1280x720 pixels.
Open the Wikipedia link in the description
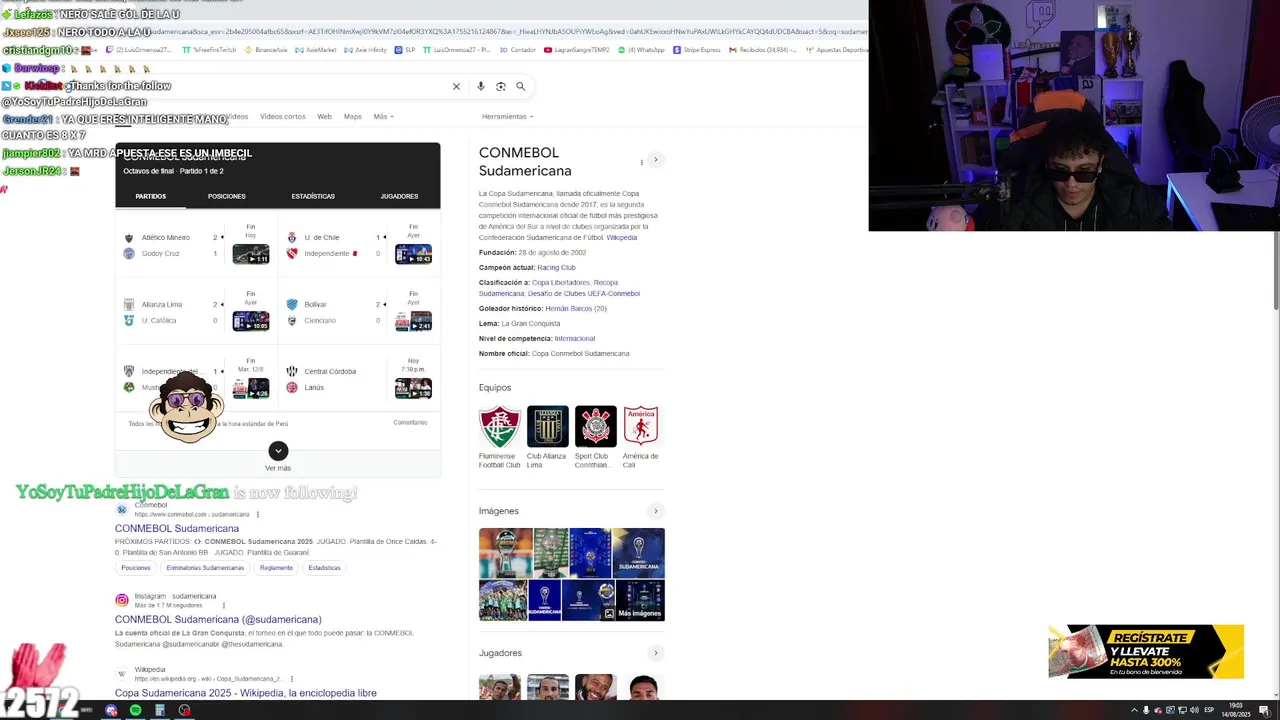click(x=621, y=237)
